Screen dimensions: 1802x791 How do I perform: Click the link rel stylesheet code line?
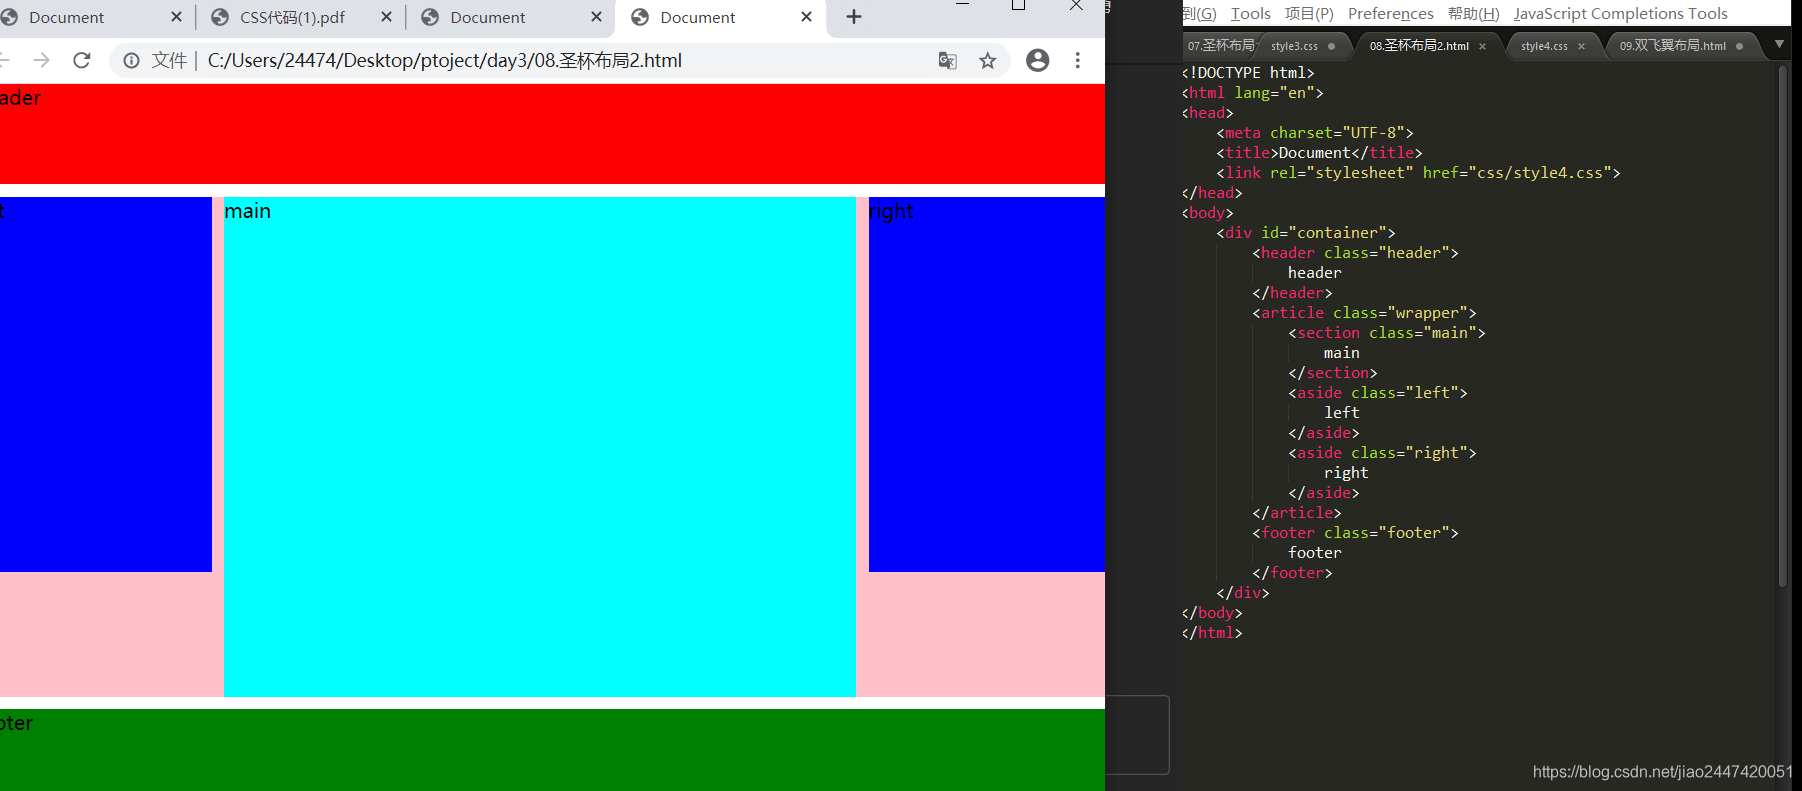point(1418,173)
